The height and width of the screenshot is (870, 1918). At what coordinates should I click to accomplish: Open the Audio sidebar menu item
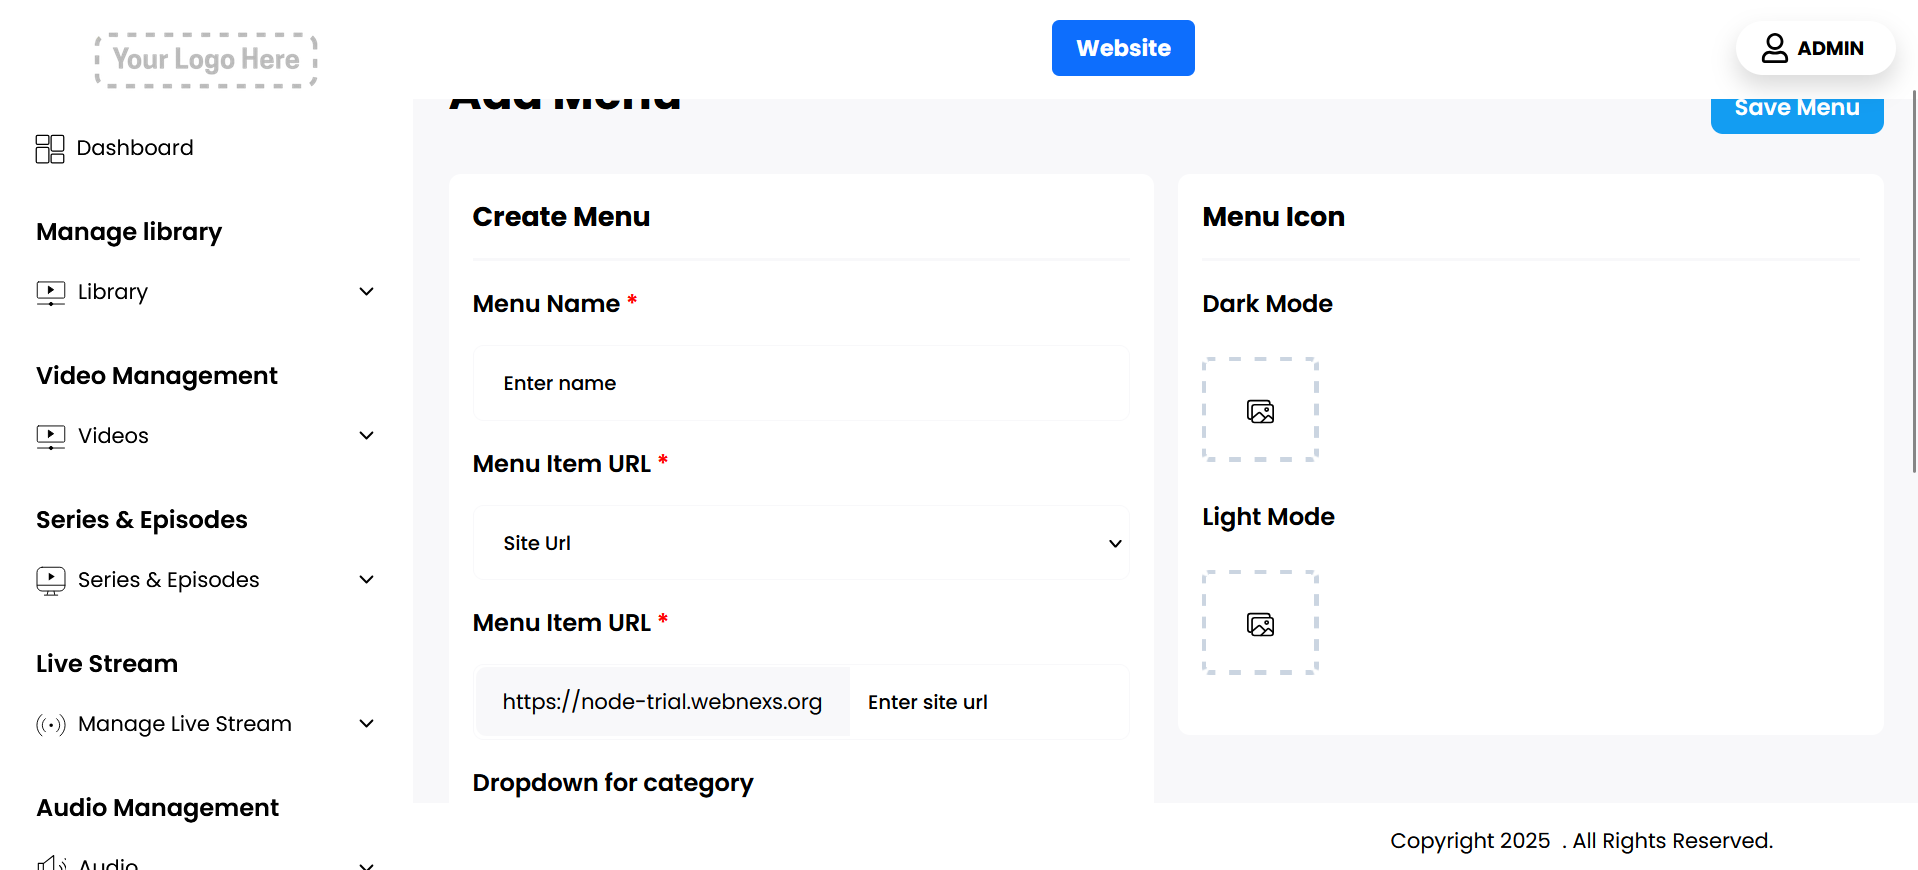pyautogui.click(x=108, y=863)
